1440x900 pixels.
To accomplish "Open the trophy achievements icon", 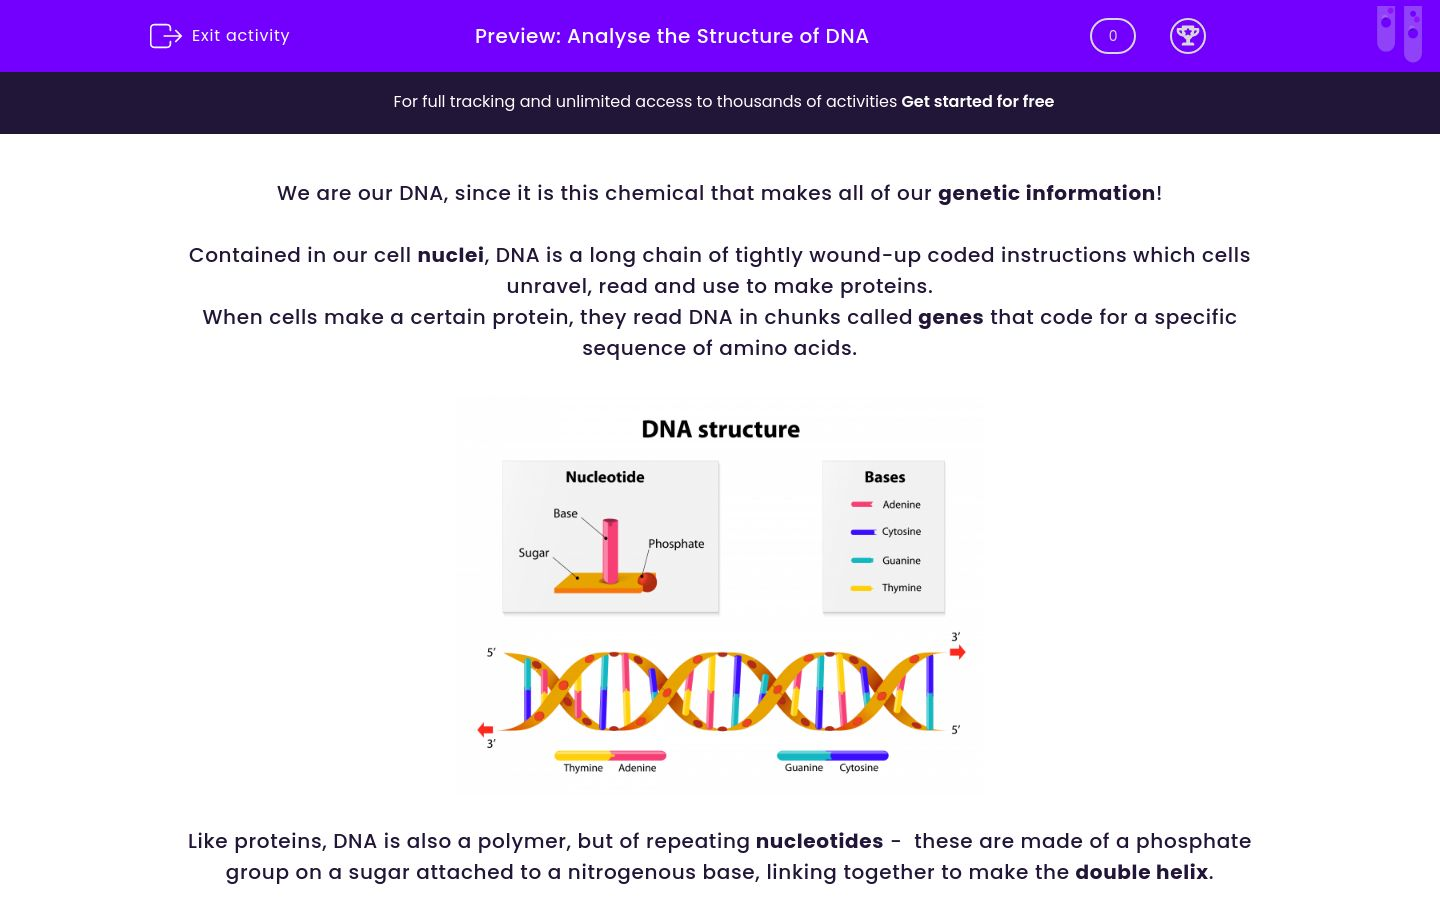I will (x=1188, y=36).
